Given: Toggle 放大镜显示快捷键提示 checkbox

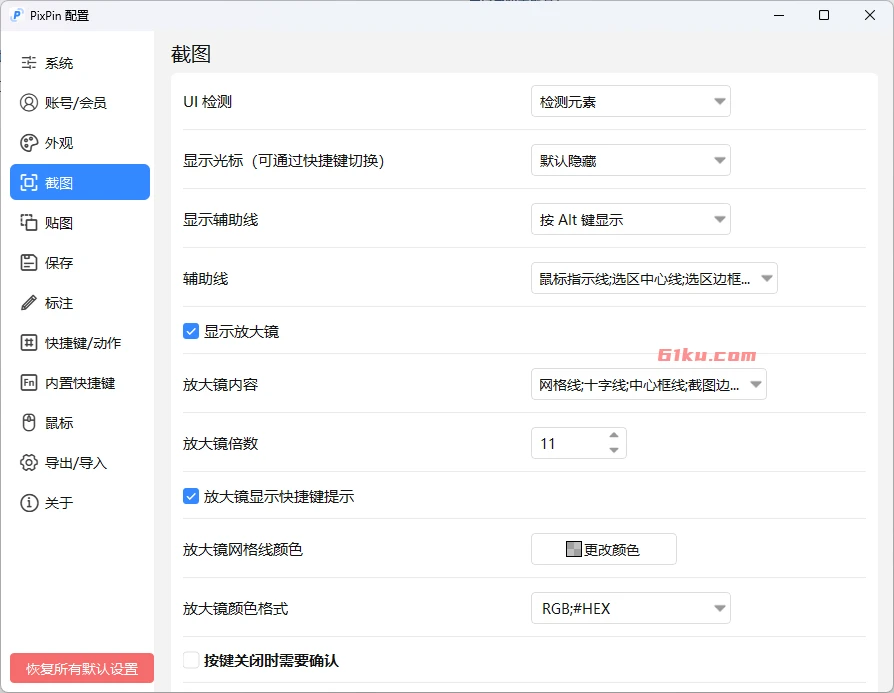Looking at the screenshot, I should 190,496.
